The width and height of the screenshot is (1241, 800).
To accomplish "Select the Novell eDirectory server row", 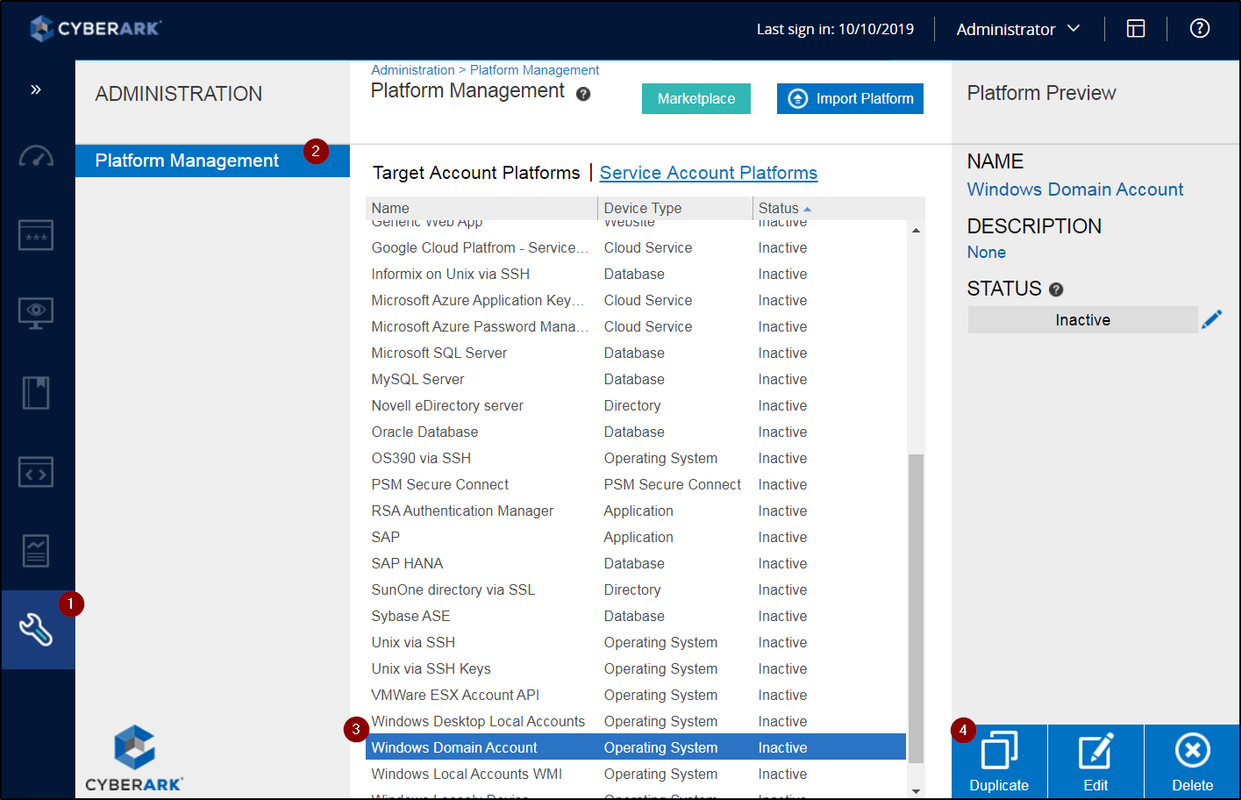I will click(636, 406).
